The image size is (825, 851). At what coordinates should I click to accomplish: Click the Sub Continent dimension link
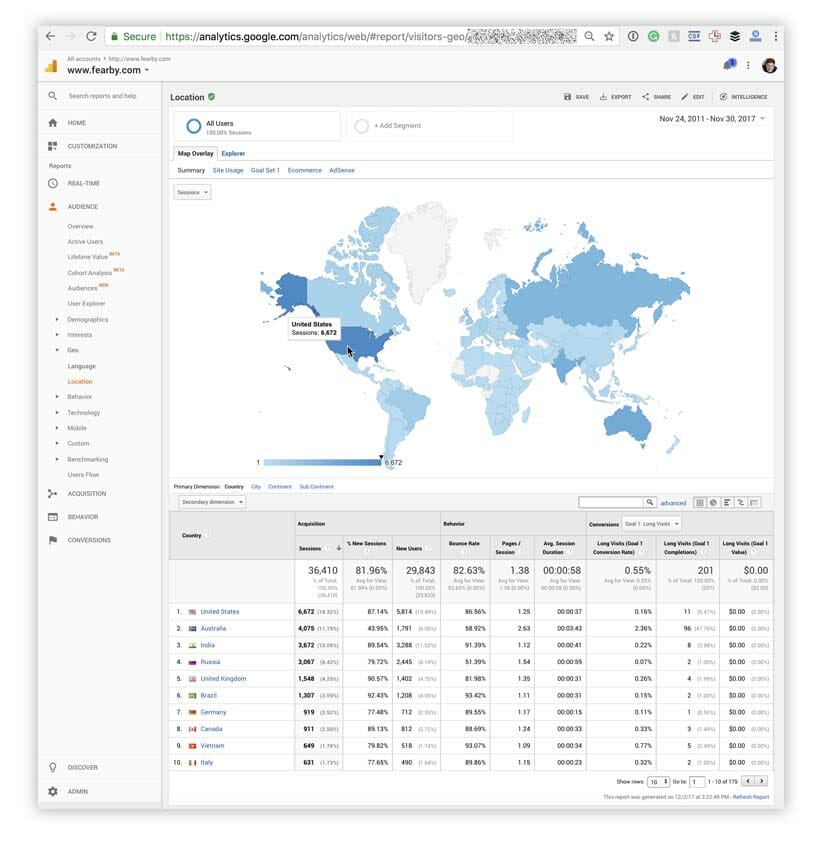click(316, 487)
